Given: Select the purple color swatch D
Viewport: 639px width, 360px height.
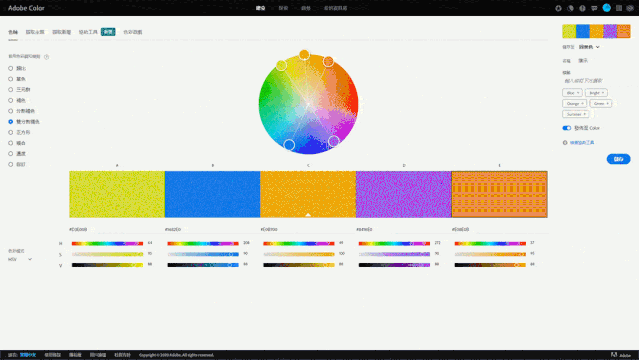Looking at the screenshot, I should 403,194.
